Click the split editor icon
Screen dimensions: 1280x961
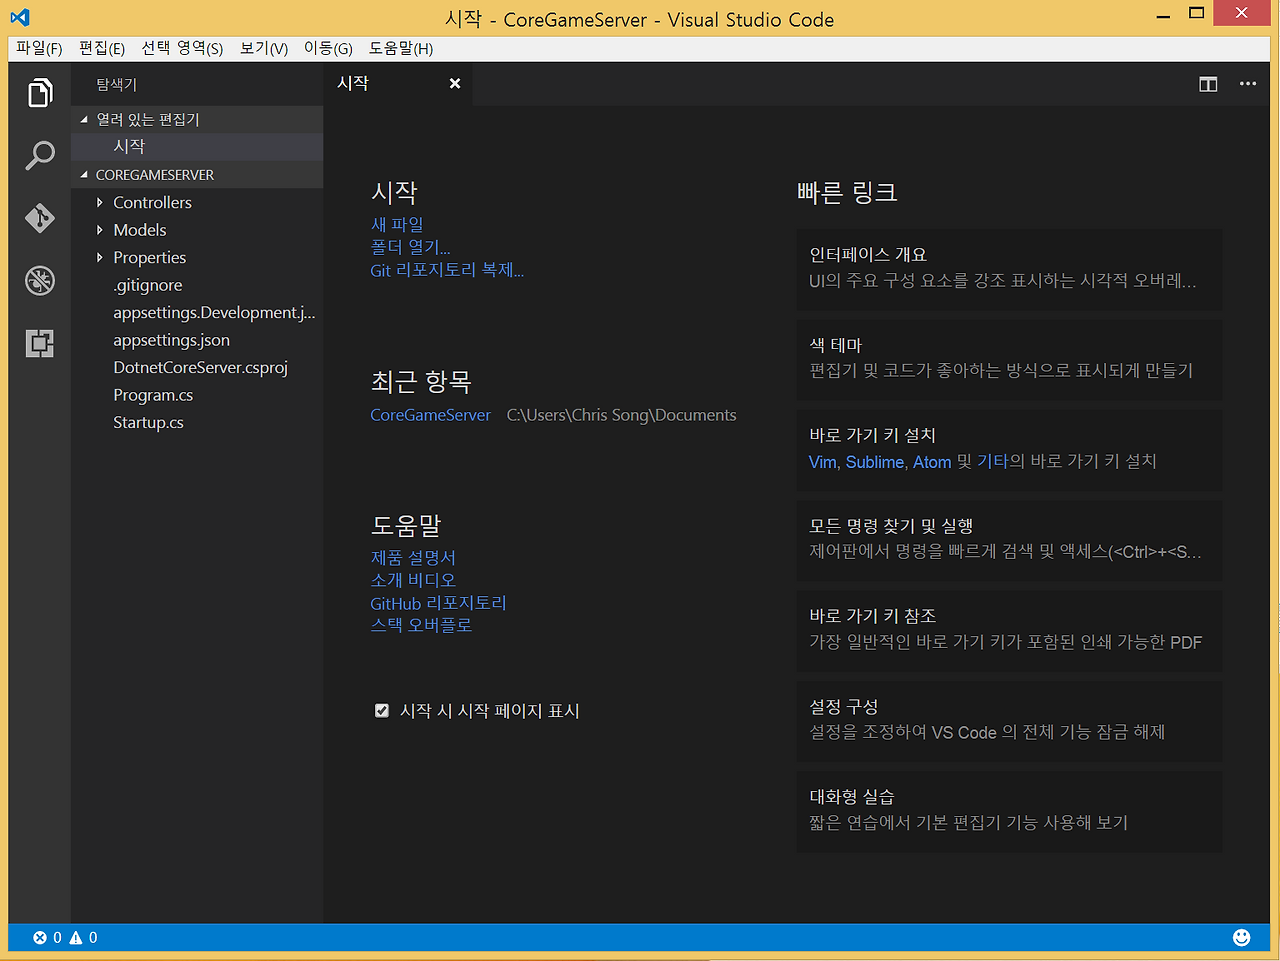[x=1208, y=84]
